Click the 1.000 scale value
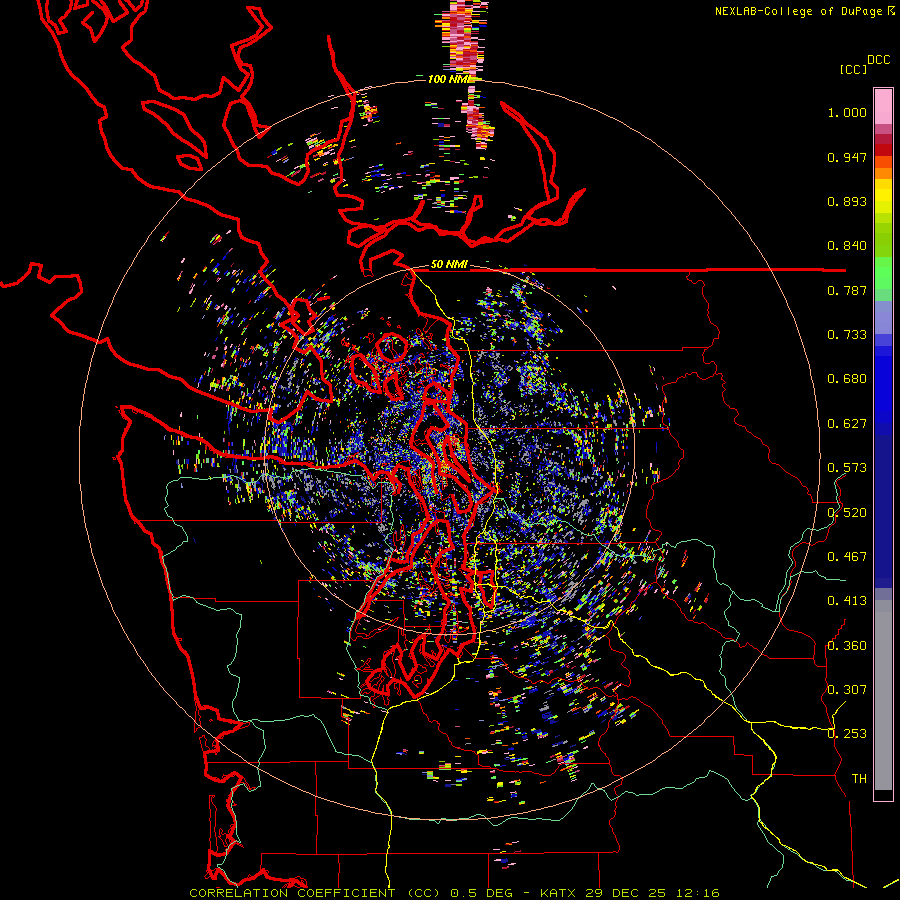The height and width of the screenshot is (900, 900). pyautogui.click(x=847, y=112)
